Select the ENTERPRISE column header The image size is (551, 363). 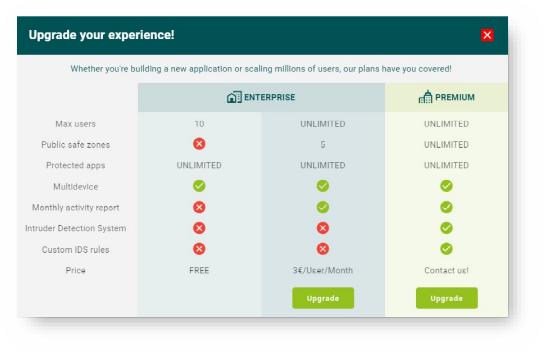(261, 97)
